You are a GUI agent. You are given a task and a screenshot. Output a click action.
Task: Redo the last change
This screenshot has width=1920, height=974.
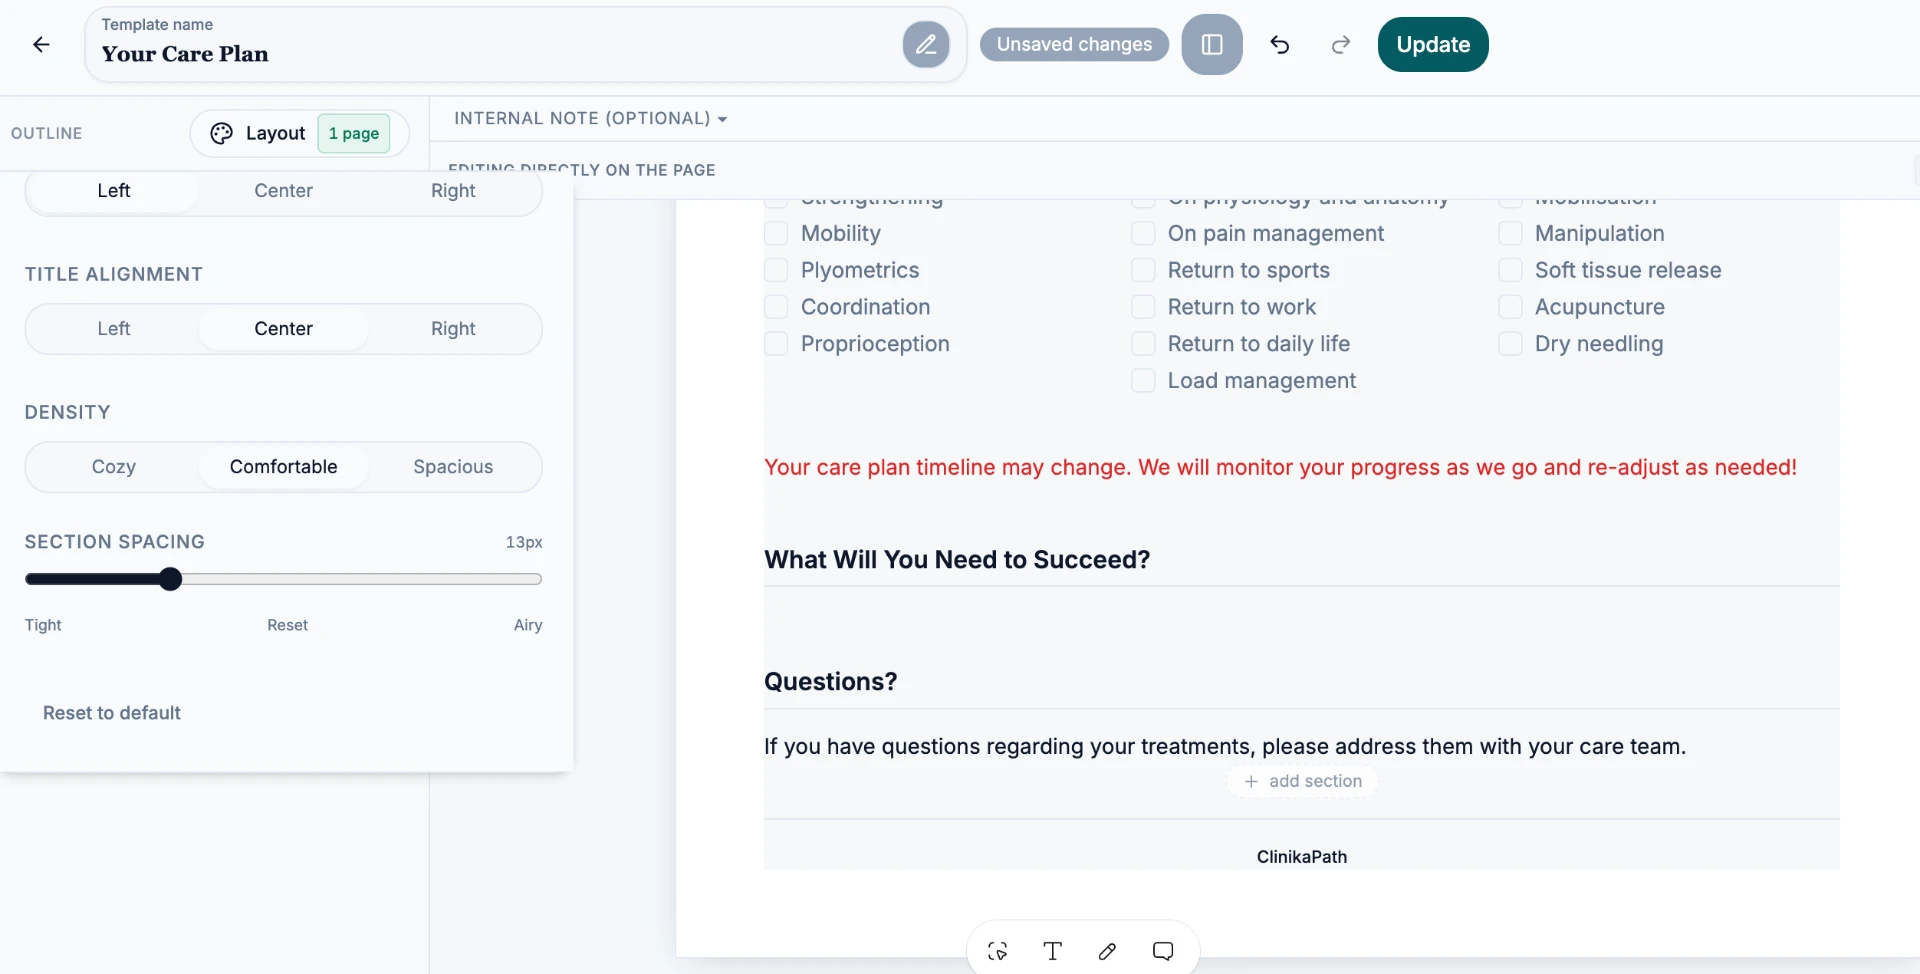1341,44
